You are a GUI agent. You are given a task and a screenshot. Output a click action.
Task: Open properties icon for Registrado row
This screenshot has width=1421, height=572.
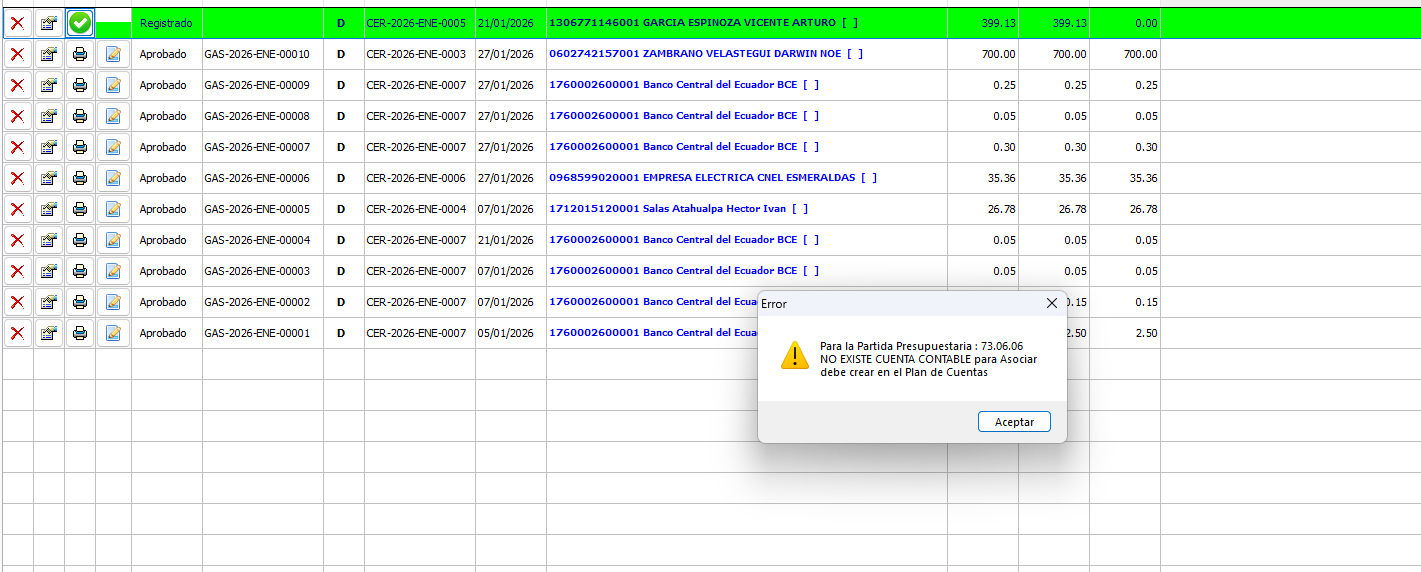(x=49, y=23)
